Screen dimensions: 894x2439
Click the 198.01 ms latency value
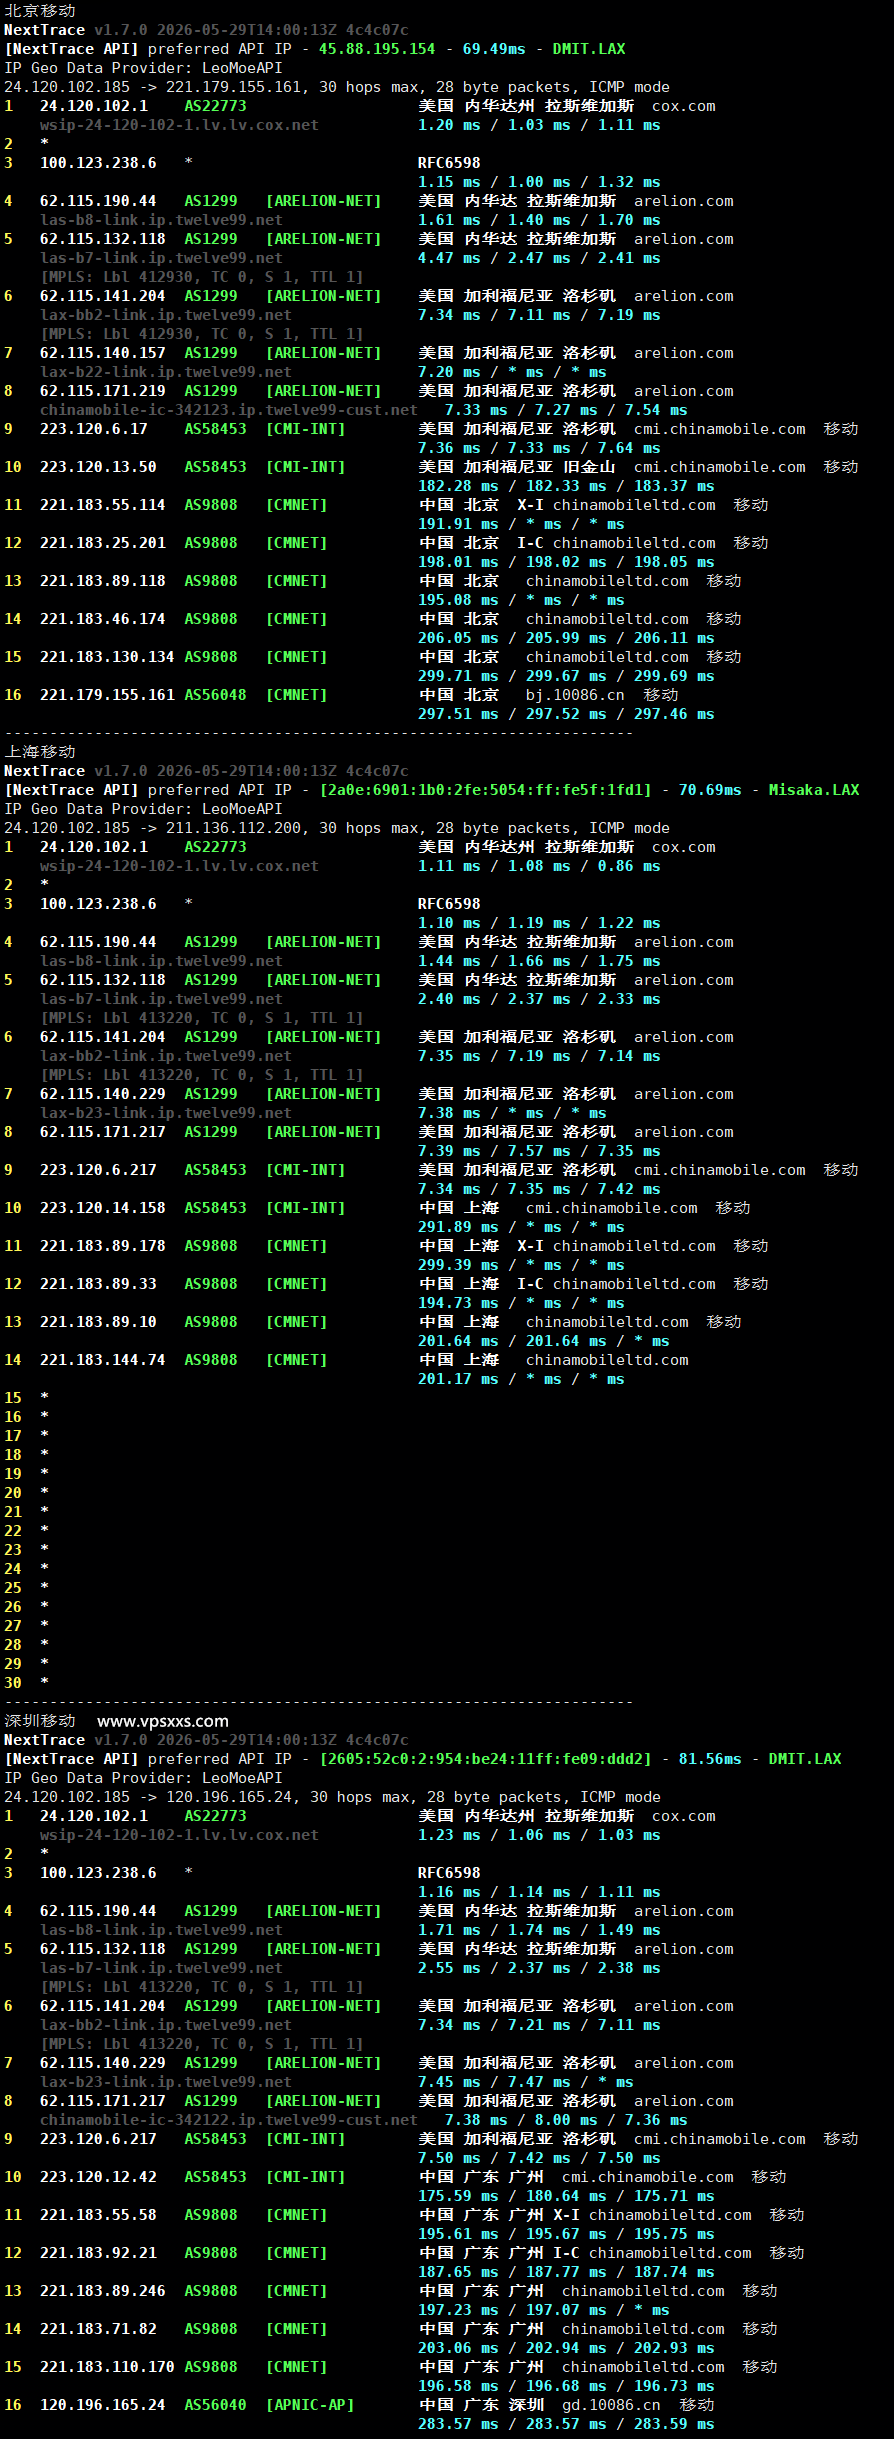(458, 561)
